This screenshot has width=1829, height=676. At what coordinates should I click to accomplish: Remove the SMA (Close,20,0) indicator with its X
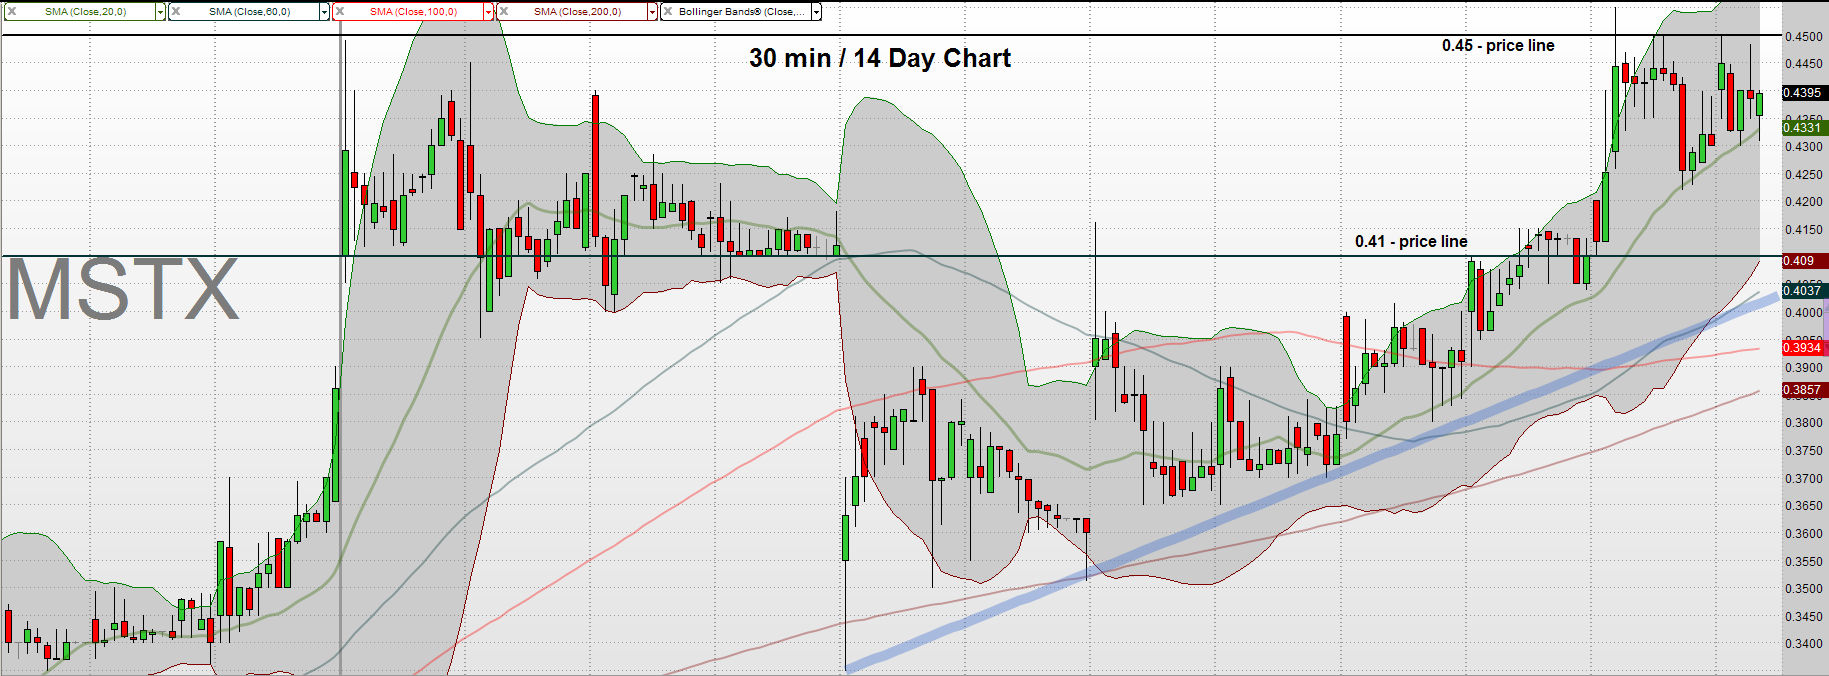tap(12, 12)
